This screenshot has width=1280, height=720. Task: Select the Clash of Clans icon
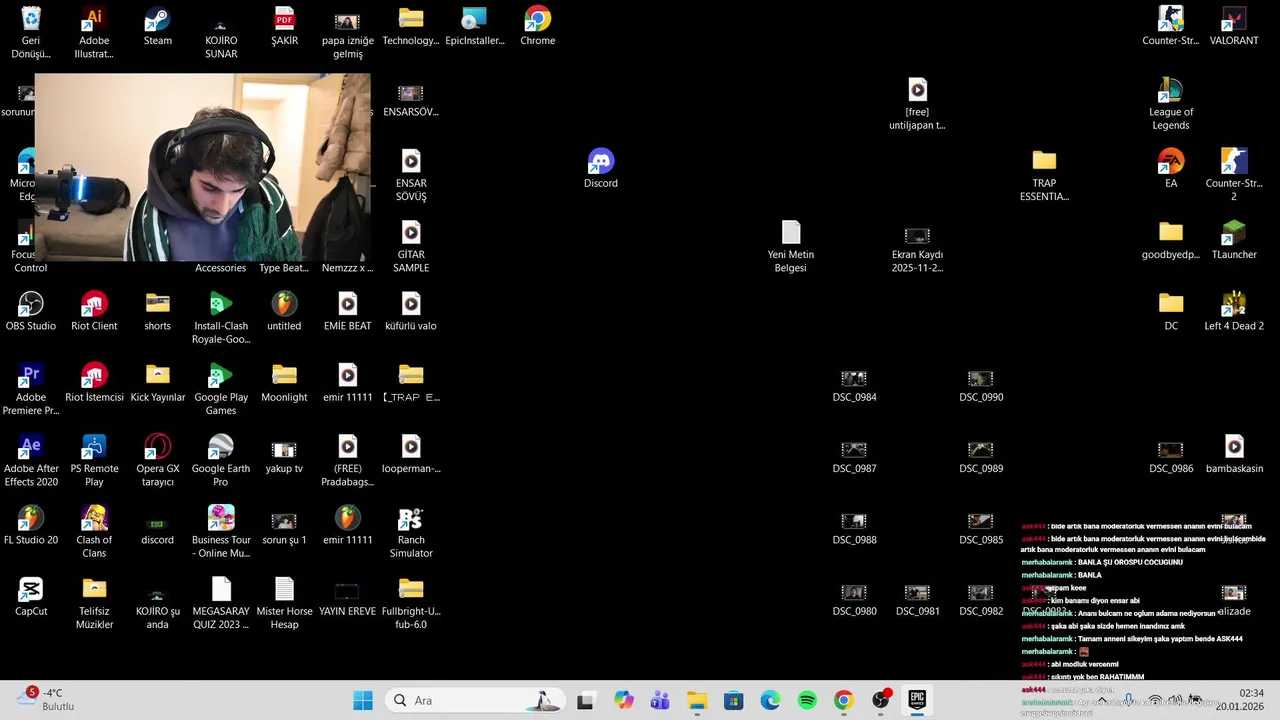coord(94,533)
